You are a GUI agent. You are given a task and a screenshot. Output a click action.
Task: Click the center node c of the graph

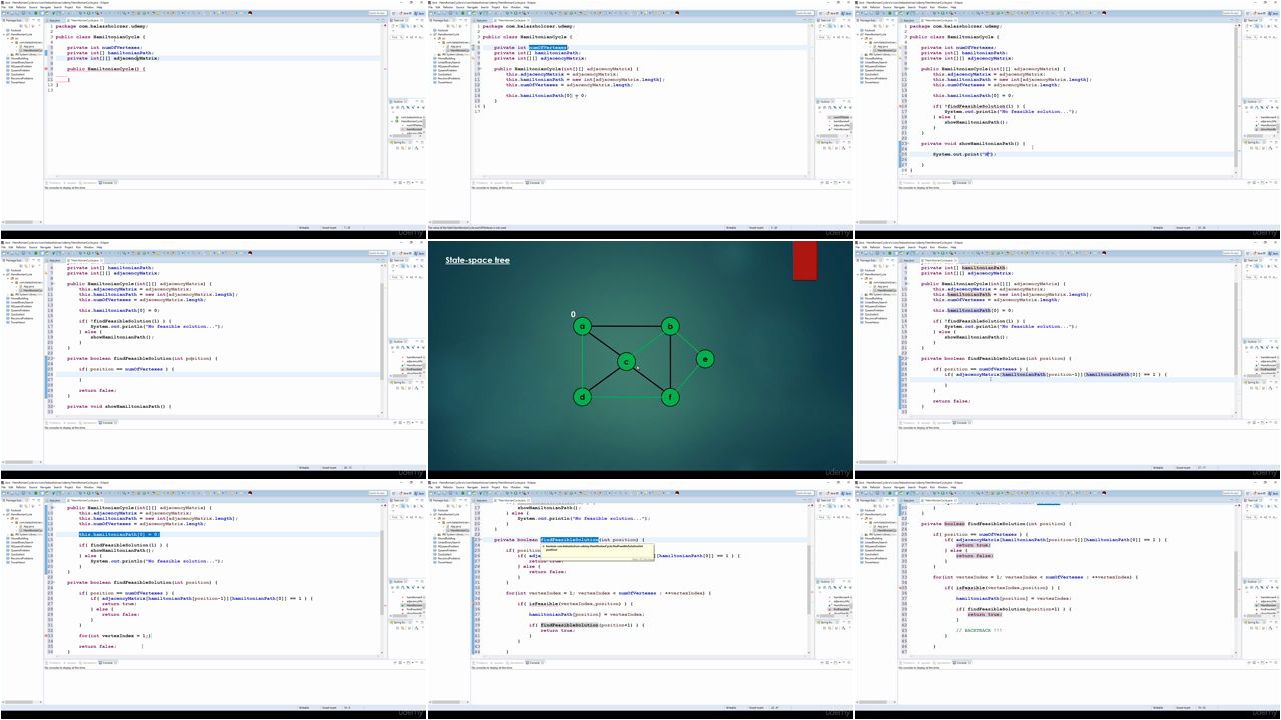coord(626,362)
